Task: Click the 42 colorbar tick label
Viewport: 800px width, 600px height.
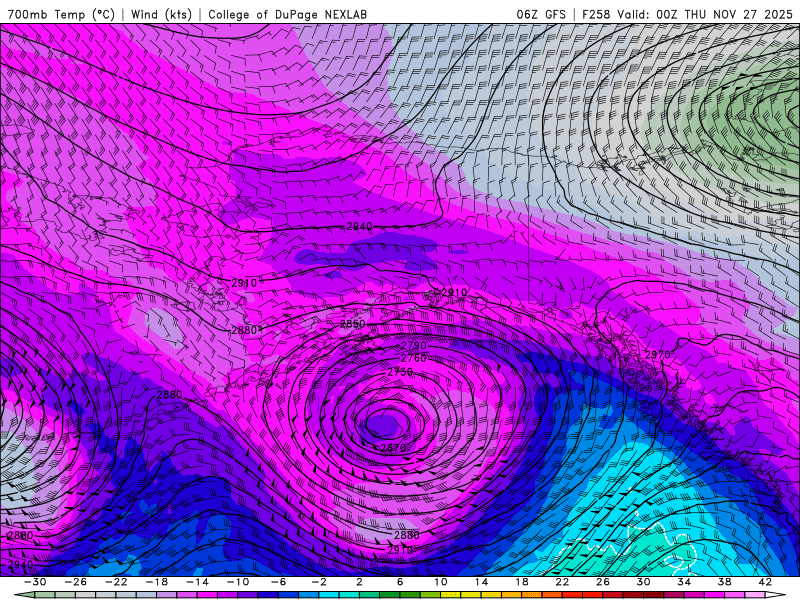Action: (x=765, y=582)
